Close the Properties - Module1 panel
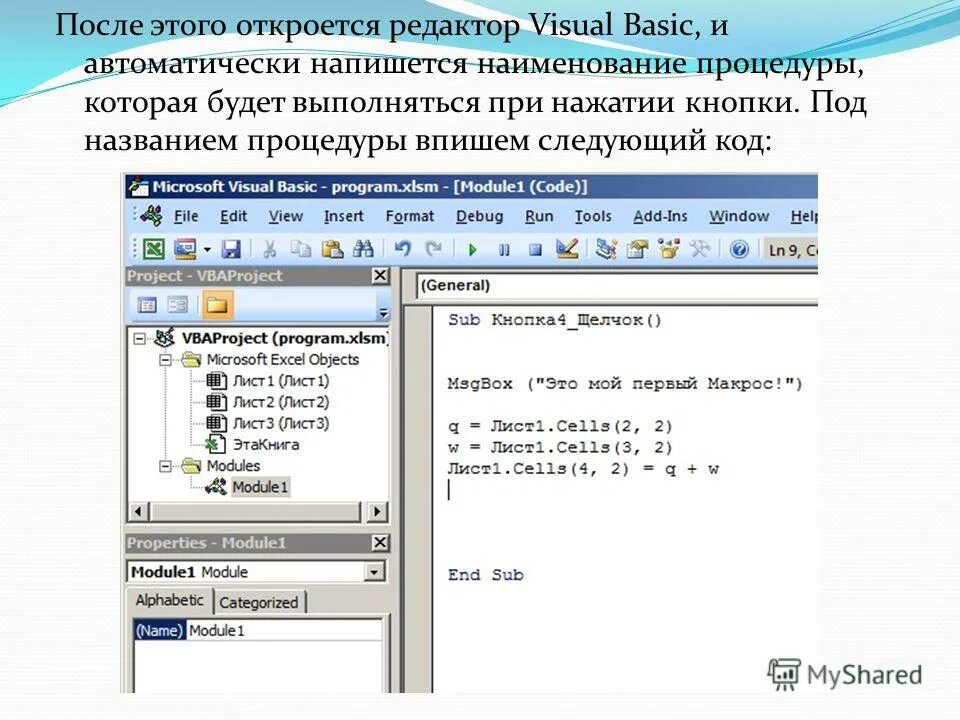Screen dimensions: 960x720 pos(380,542)
